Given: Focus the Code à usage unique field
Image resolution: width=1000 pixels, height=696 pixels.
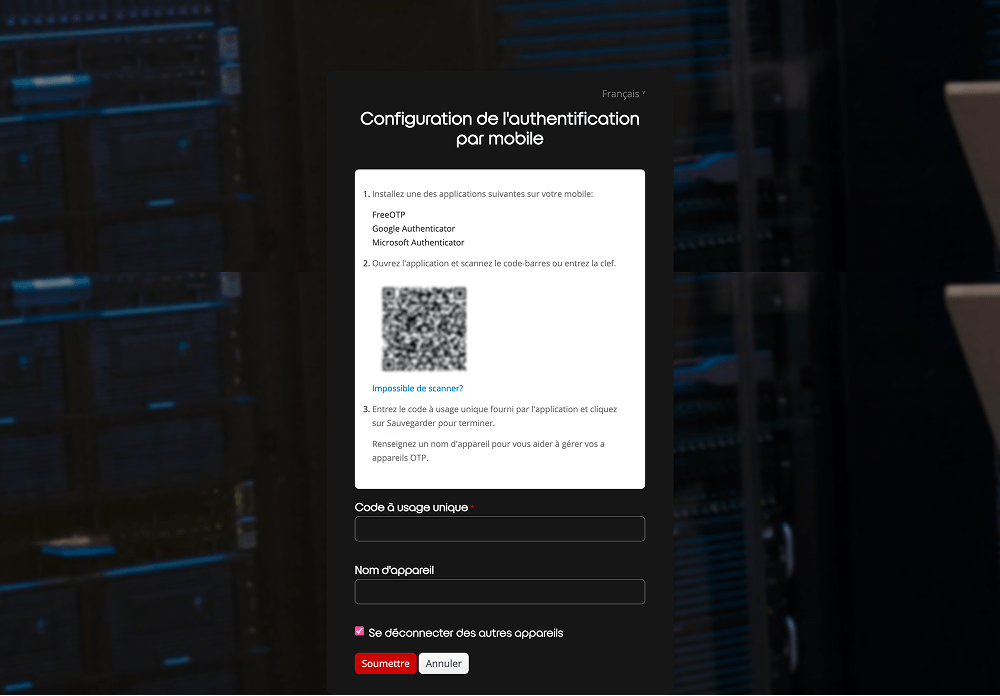Looking at the screenshot, I should 499,529.
